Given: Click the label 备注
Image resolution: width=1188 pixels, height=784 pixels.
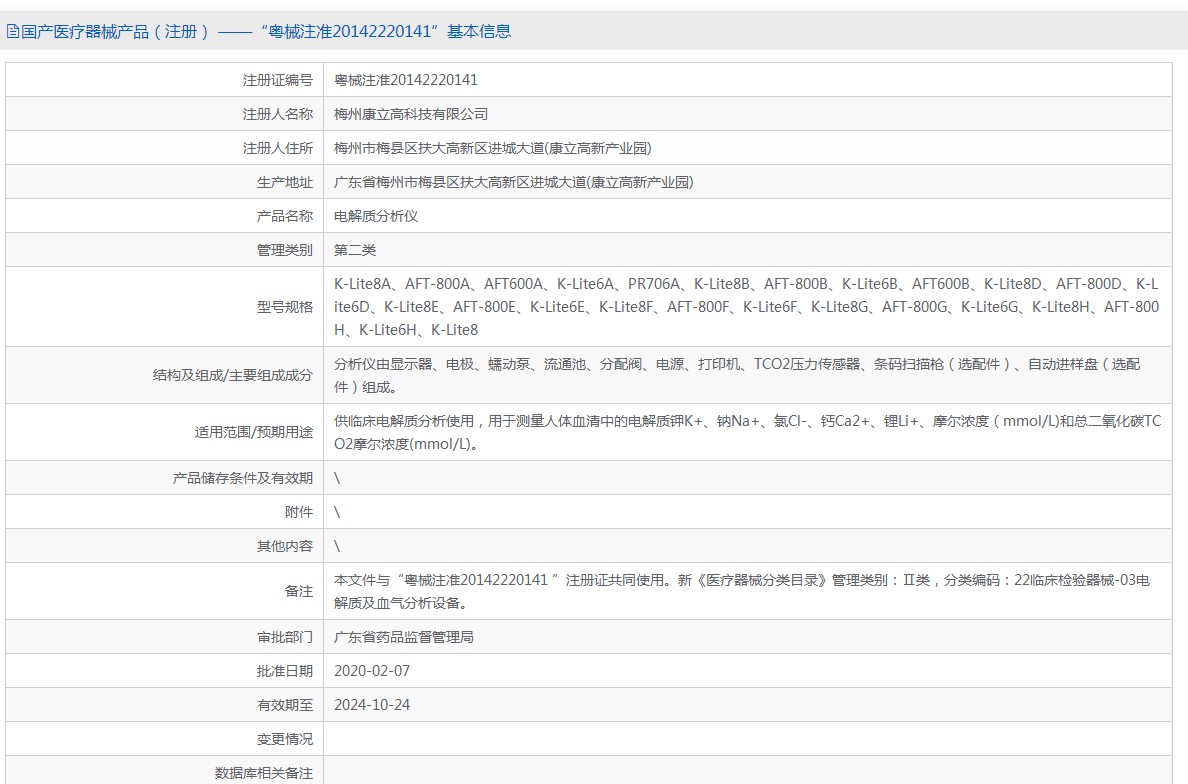Looking at the screenshot, I should [x=299, y=591].
